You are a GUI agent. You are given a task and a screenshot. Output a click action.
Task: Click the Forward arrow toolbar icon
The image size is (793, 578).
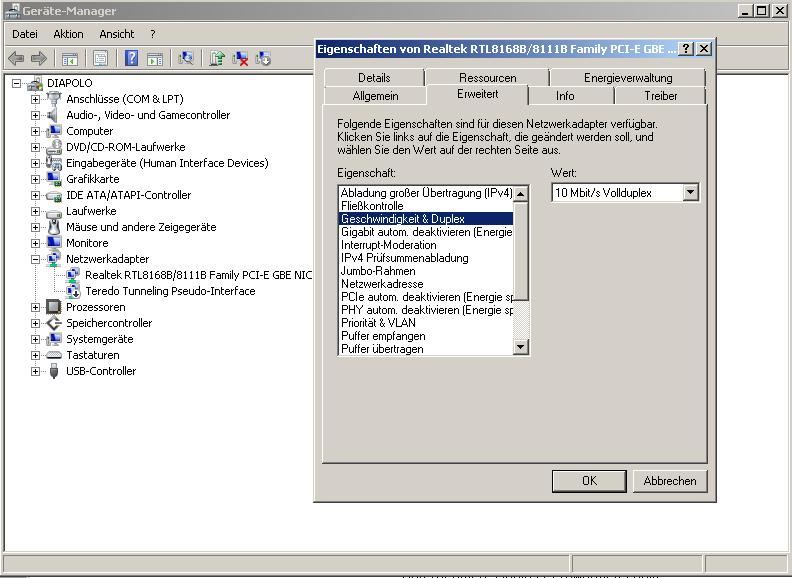coord(38,59)
